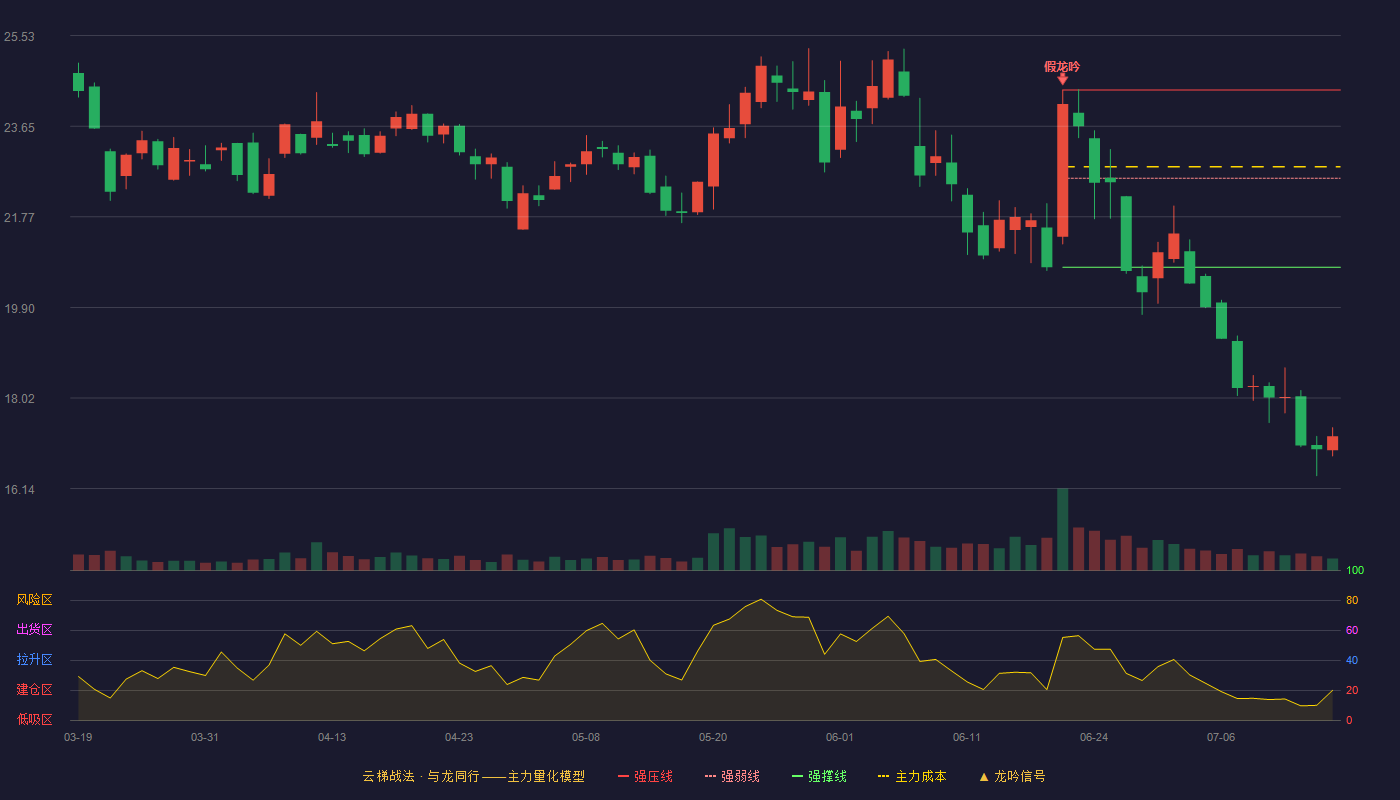Click the 云梯战法 与龙同行 主力量化模型 legend title
This screenshot has height=800, width=1400.
pos(473,776)
